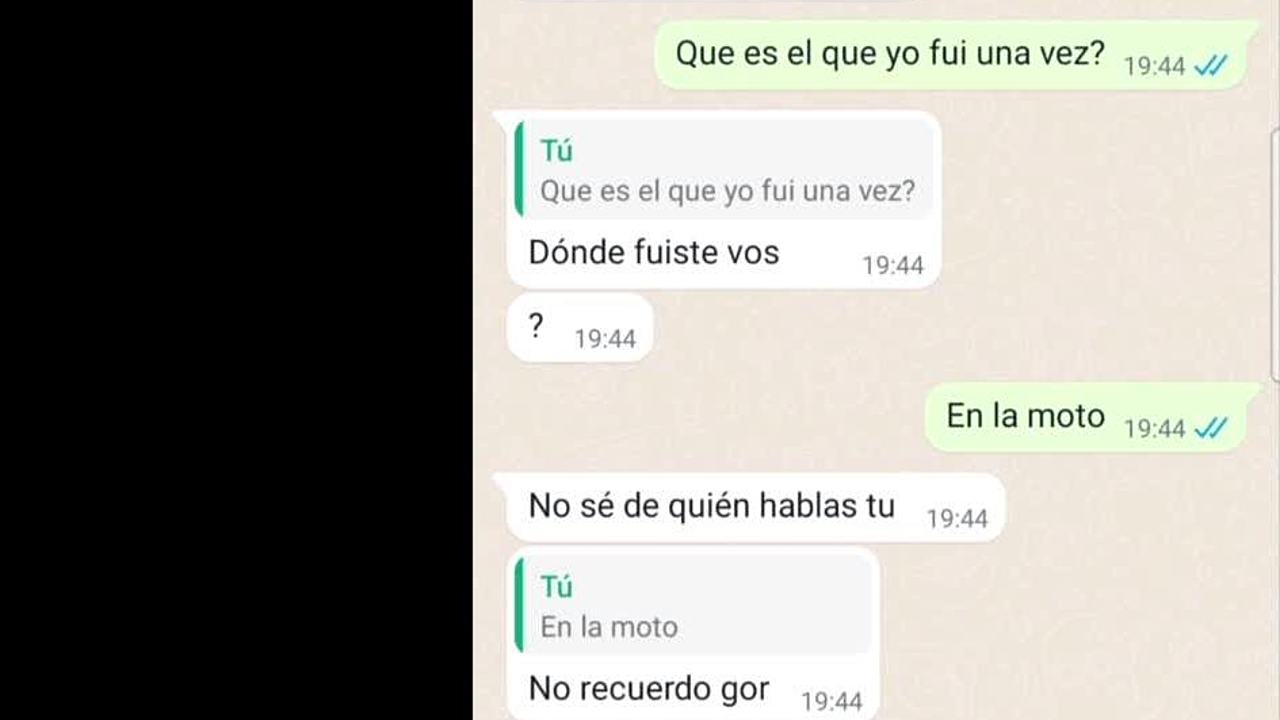Click the 19:44 time on the '?' message
The image size is (1280, 720).
pyautogui.click(x=605, y=339)
